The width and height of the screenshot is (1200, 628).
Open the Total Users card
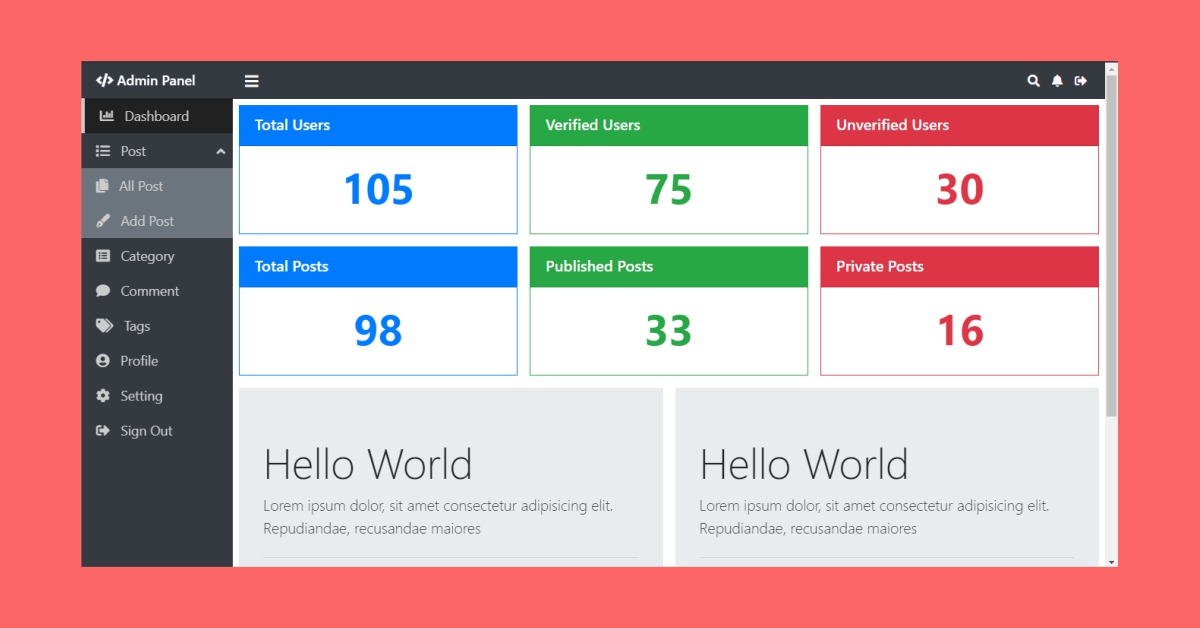pos(377,170)
